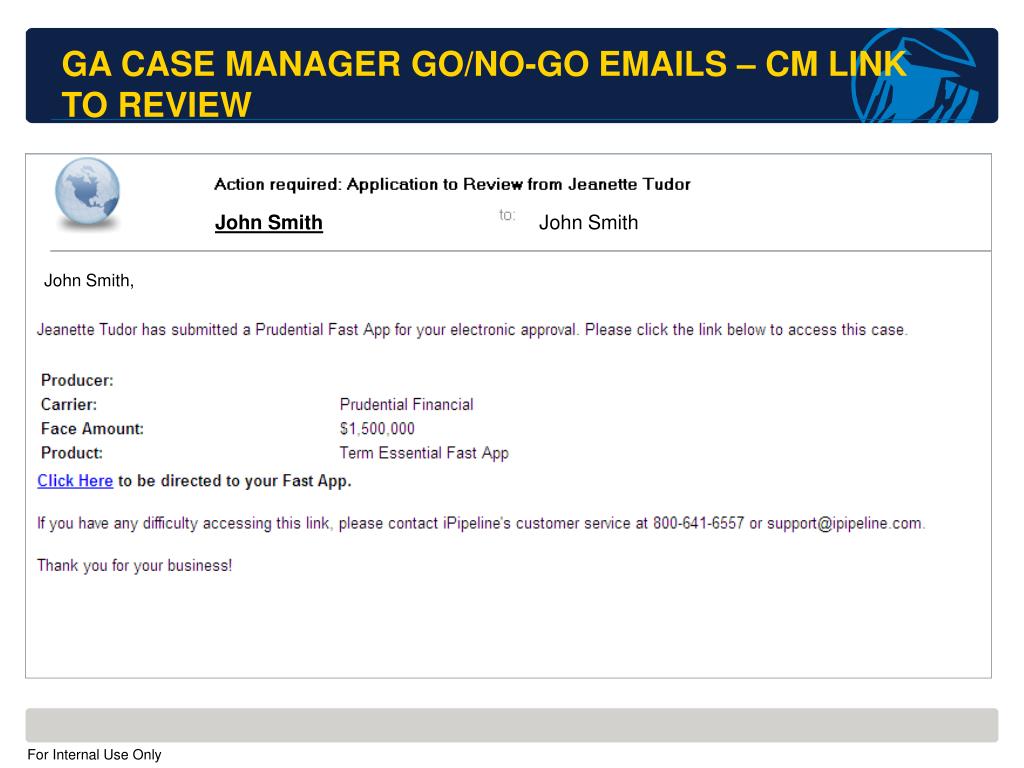Image resolution: width=1024 pixels, height=768 pixels.
Task: Select the 'Product:' label
Action: click(x=72, y=453)
